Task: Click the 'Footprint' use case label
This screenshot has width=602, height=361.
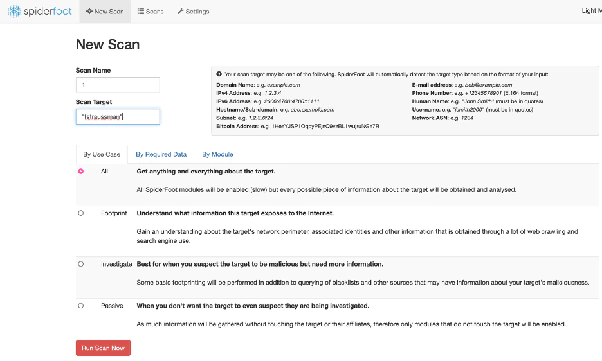Action: click(x=114, y=213)
